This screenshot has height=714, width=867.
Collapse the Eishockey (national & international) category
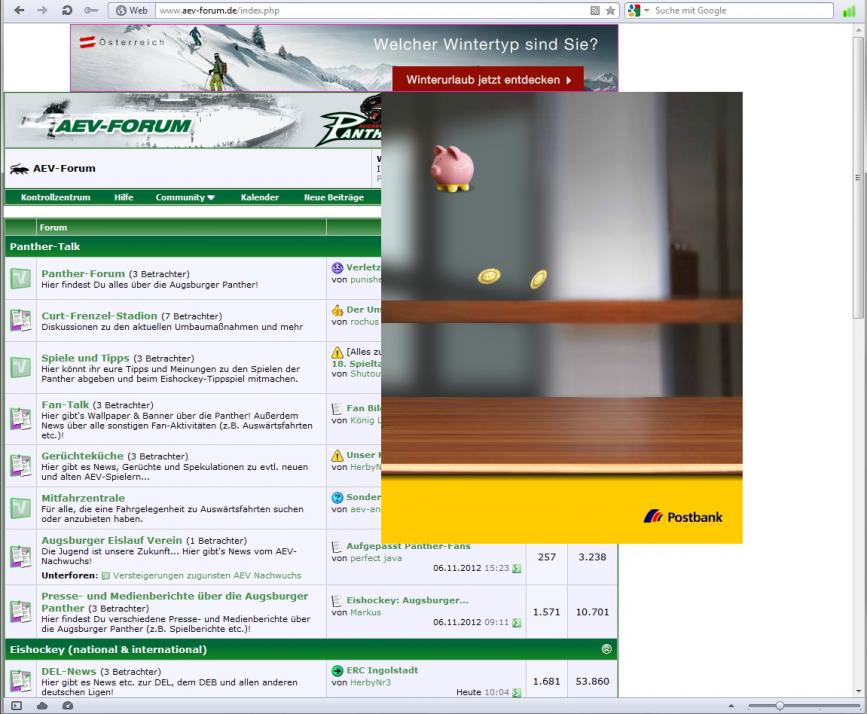click(x=607, y=649)
